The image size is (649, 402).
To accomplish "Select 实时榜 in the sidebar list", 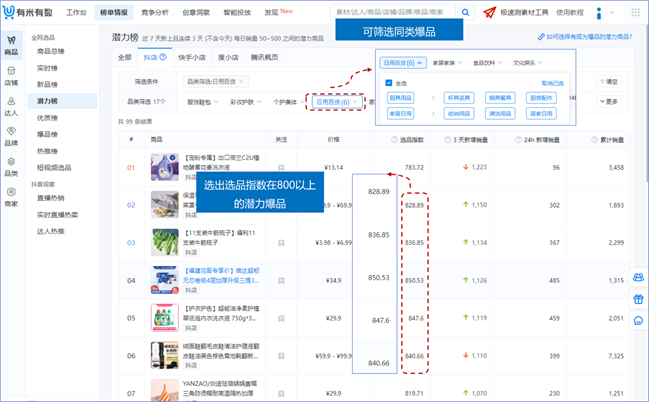I will (48, 68).
